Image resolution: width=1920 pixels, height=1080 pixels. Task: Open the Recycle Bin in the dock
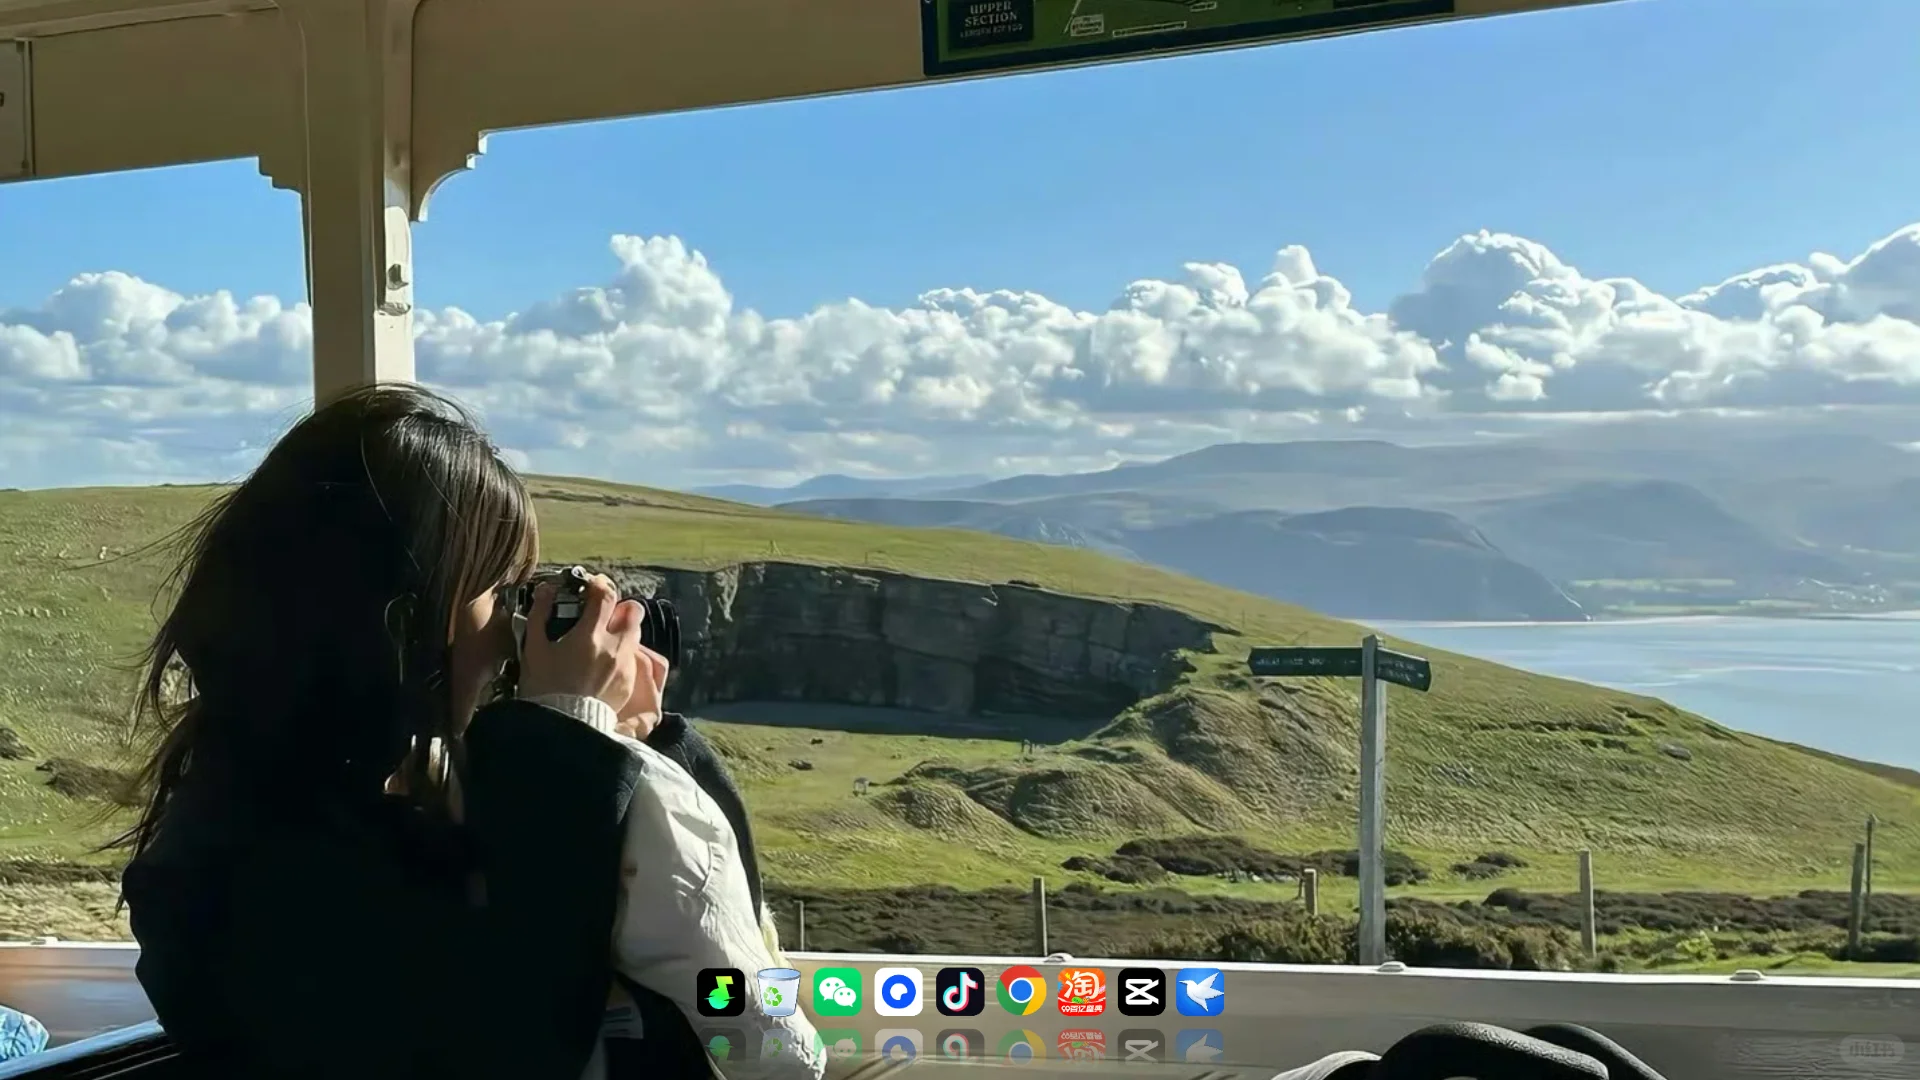(778, 992)
